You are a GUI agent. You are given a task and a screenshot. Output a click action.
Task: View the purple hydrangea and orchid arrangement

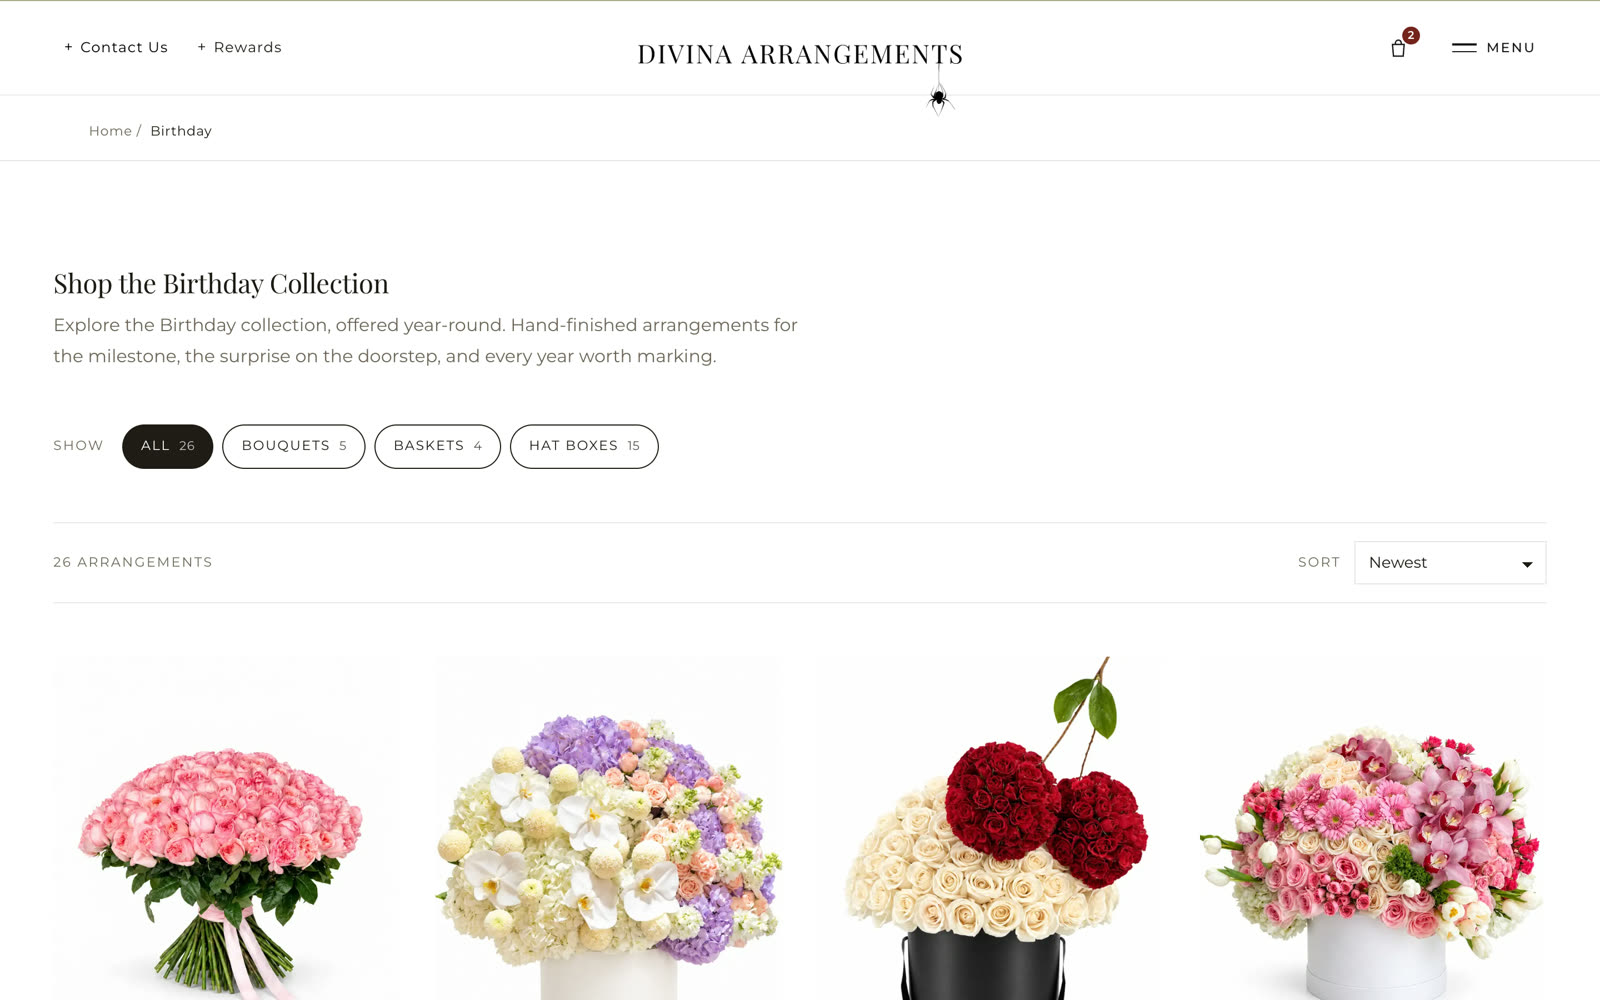(608, 828)
